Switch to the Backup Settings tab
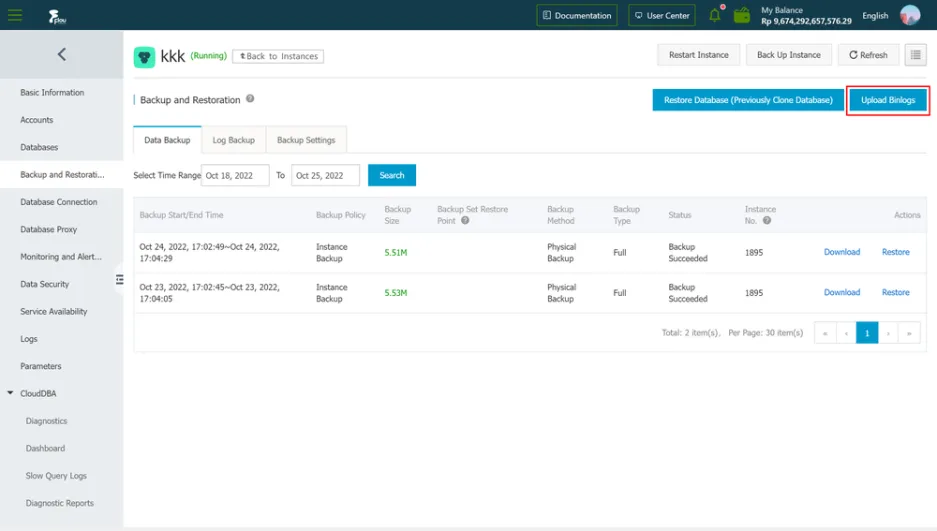 (306, 140)
